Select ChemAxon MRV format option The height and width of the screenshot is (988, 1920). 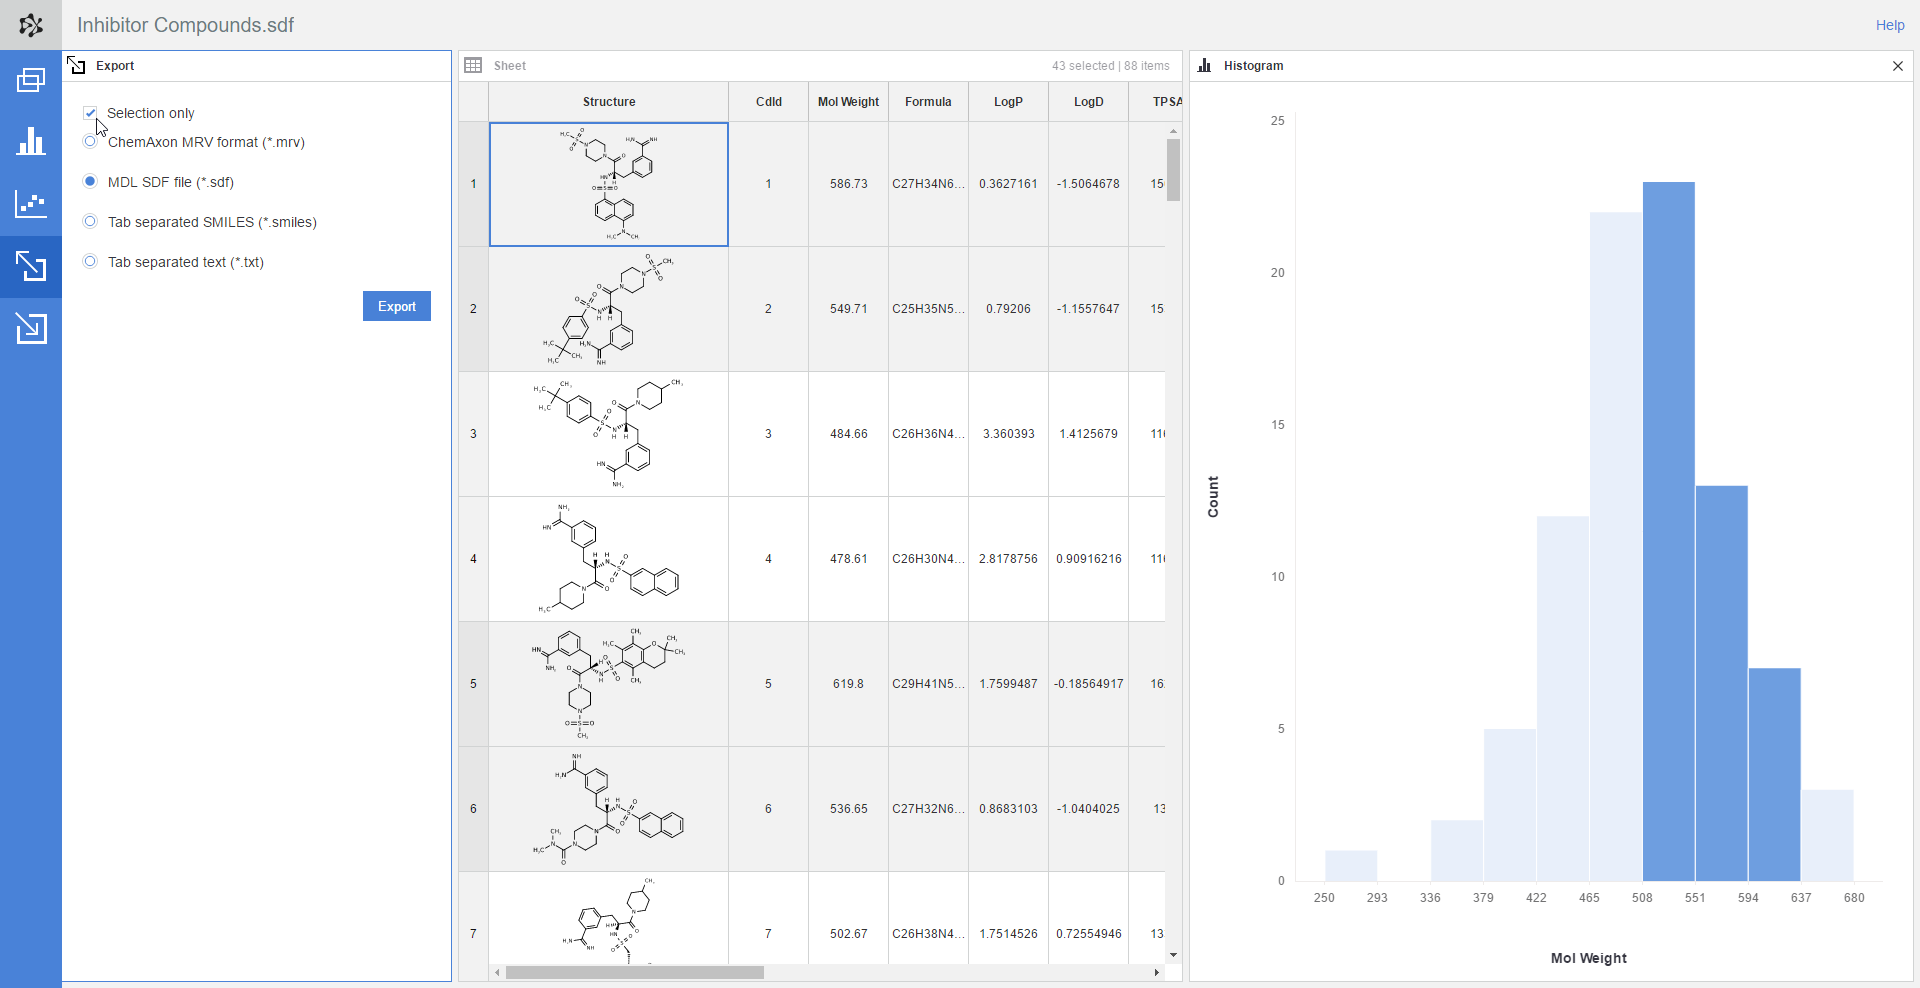coord(91,142)
